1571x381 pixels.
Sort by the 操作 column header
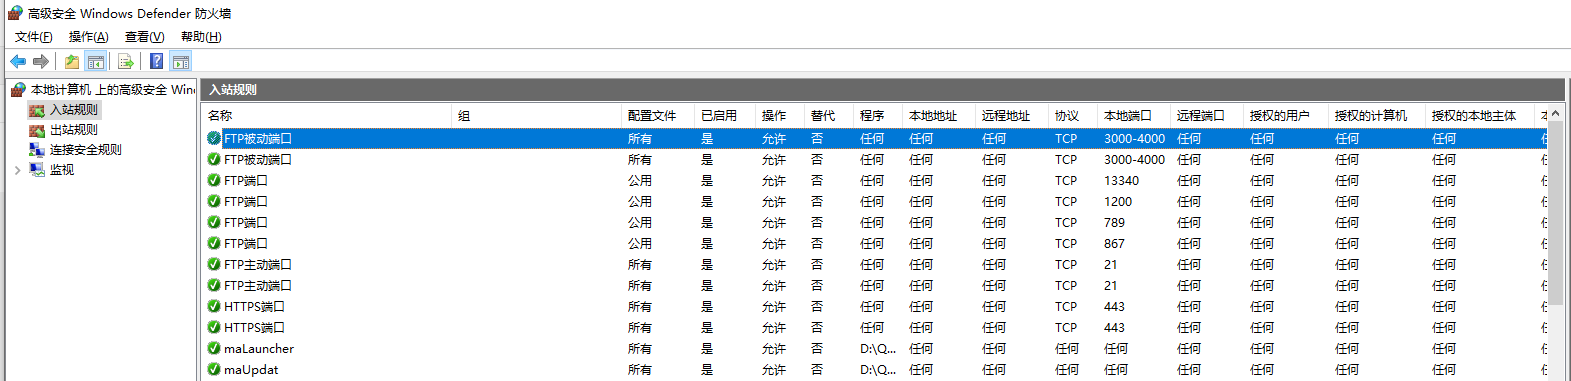click(x=779, y=116)
